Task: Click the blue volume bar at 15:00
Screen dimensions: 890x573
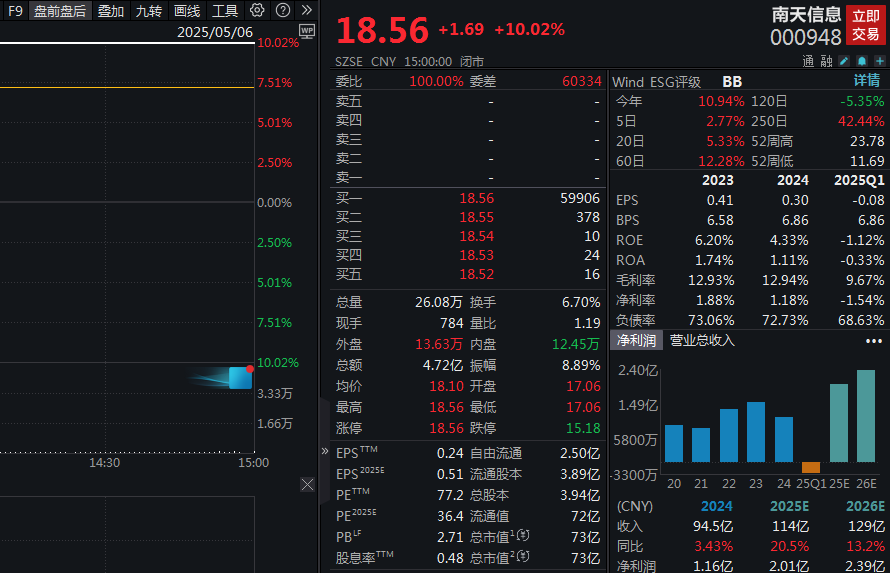Action: (240, 378)
